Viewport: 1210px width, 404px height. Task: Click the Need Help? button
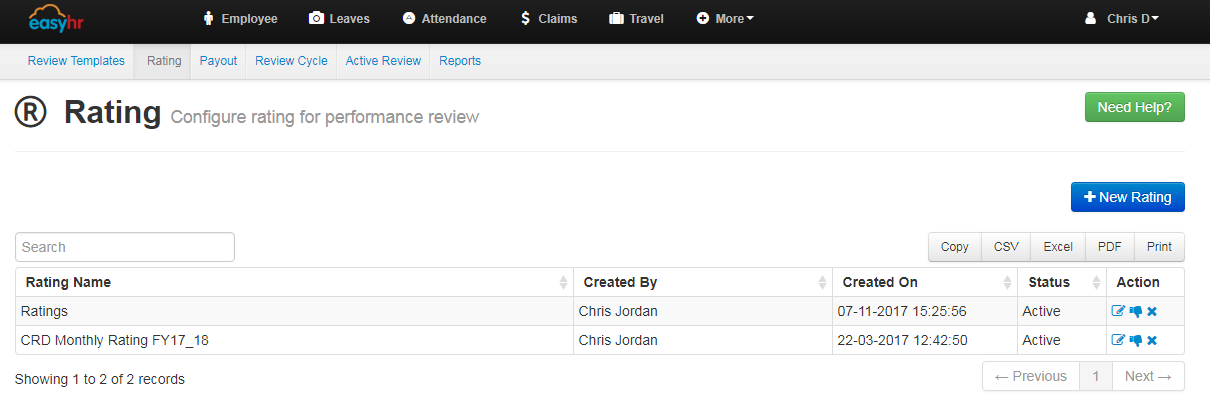(1134, 107)
